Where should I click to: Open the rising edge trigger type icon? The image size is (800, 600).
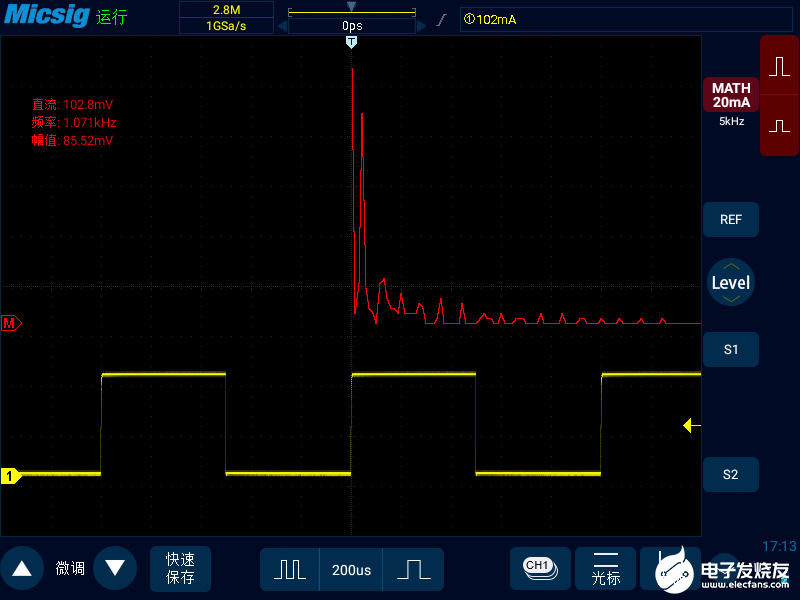(x=442, y=20)
